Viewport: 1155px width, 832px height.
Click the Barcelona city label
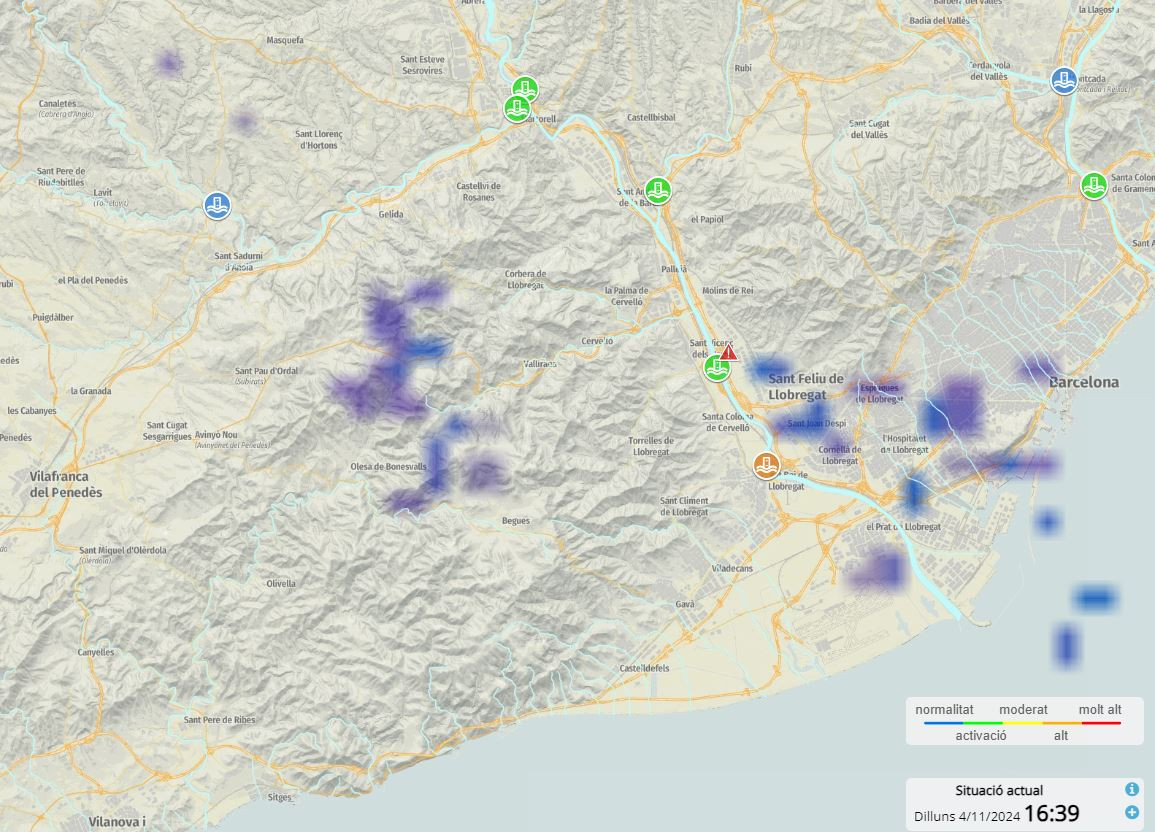1084,382
